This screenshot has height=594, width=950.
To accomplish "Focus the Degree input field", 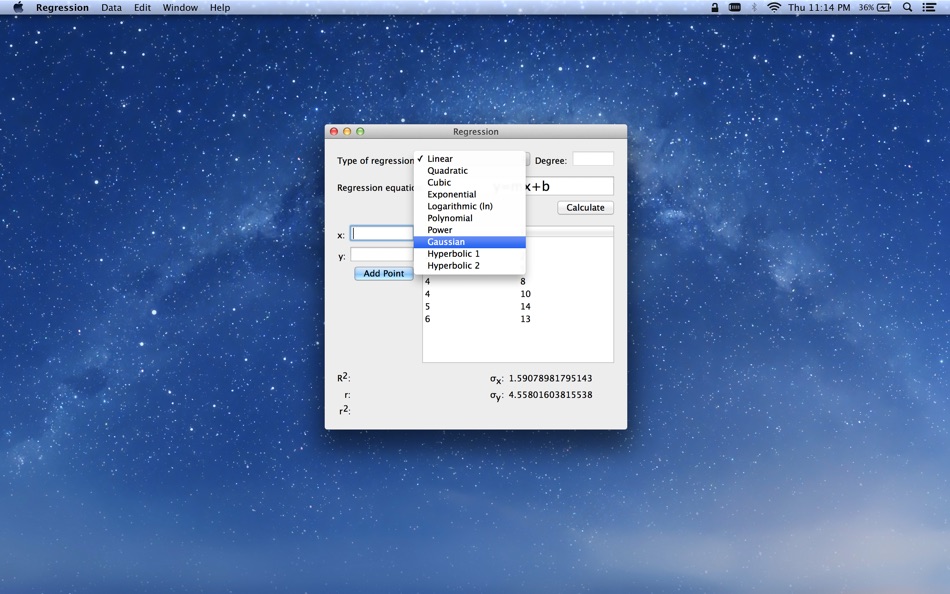I will tap(593, 159).
